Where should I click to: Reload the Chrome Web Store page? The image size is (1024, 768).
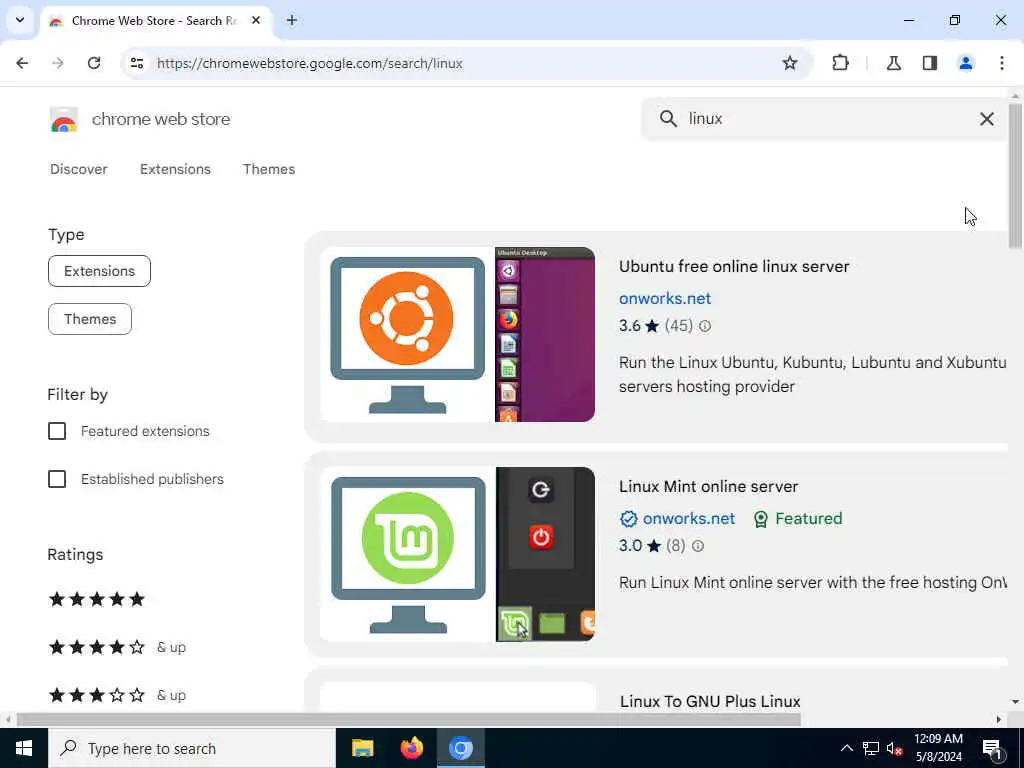pos(94,63)
